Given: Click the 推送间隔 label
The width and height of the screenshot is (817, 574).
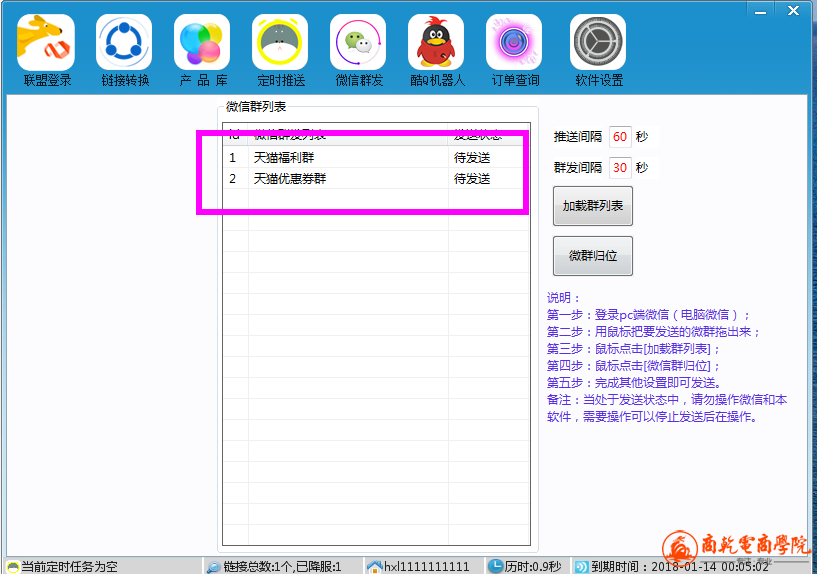Looking at the screenshot, I should point(577,136).
